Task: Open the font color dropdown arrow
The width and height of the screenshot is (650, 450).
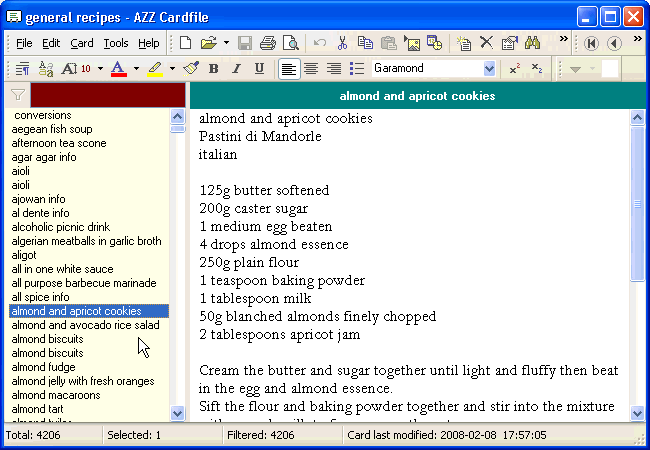Action: pyautogui.click(x=136, y=68)
